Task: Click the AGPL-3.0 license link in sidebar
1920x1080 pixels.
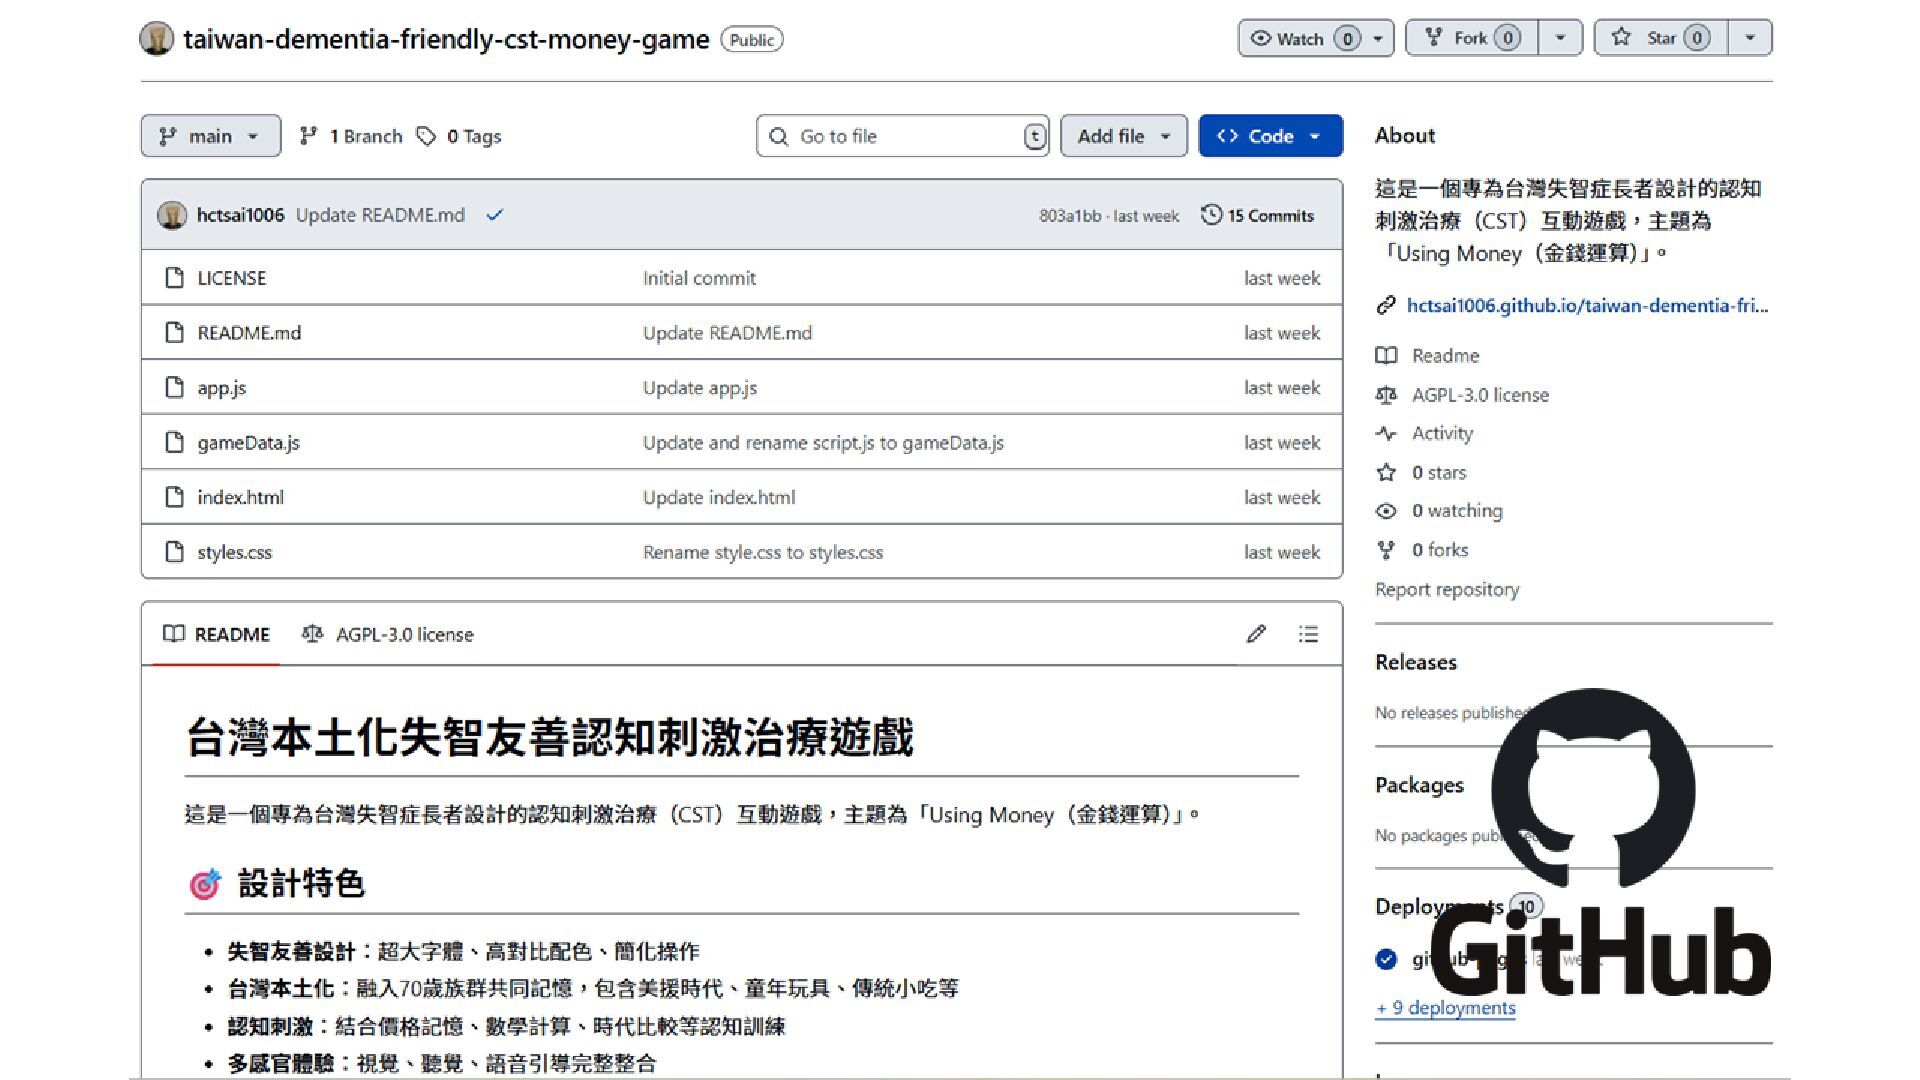Action: [1480, 395]
